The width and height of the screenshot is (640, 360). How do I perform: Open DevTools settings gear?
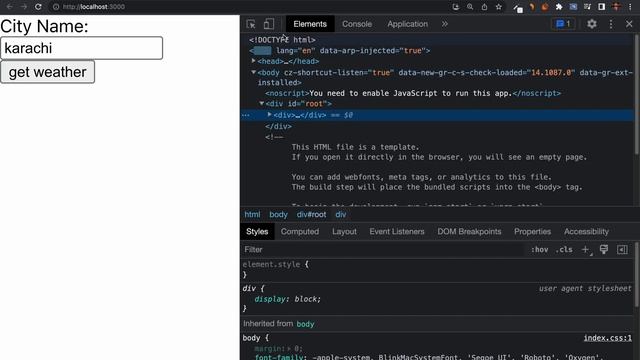[592, 24]
